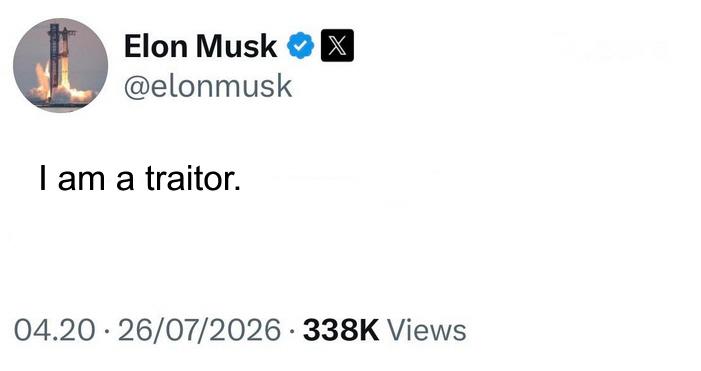Click the '@' symbol of the handle

137,88
